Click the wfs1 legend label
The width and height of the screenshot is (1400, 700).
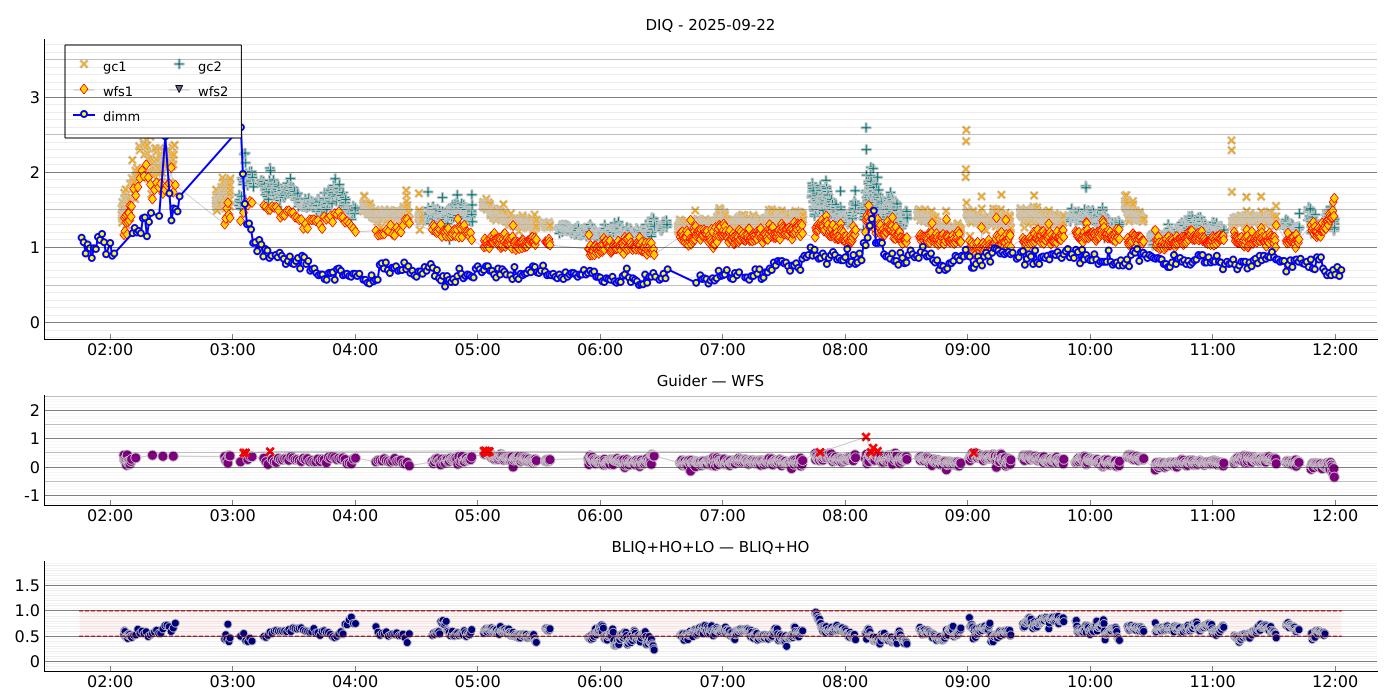click(117, 91)
